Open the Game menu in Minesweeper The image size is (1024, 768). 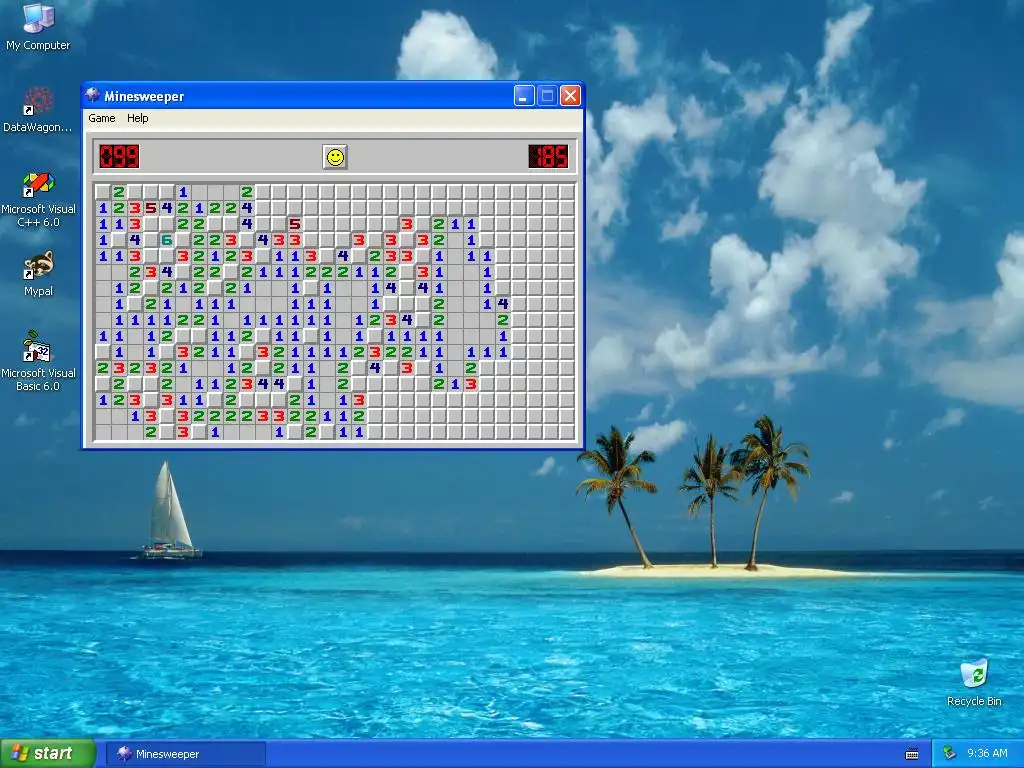click(x=102, y=118)
